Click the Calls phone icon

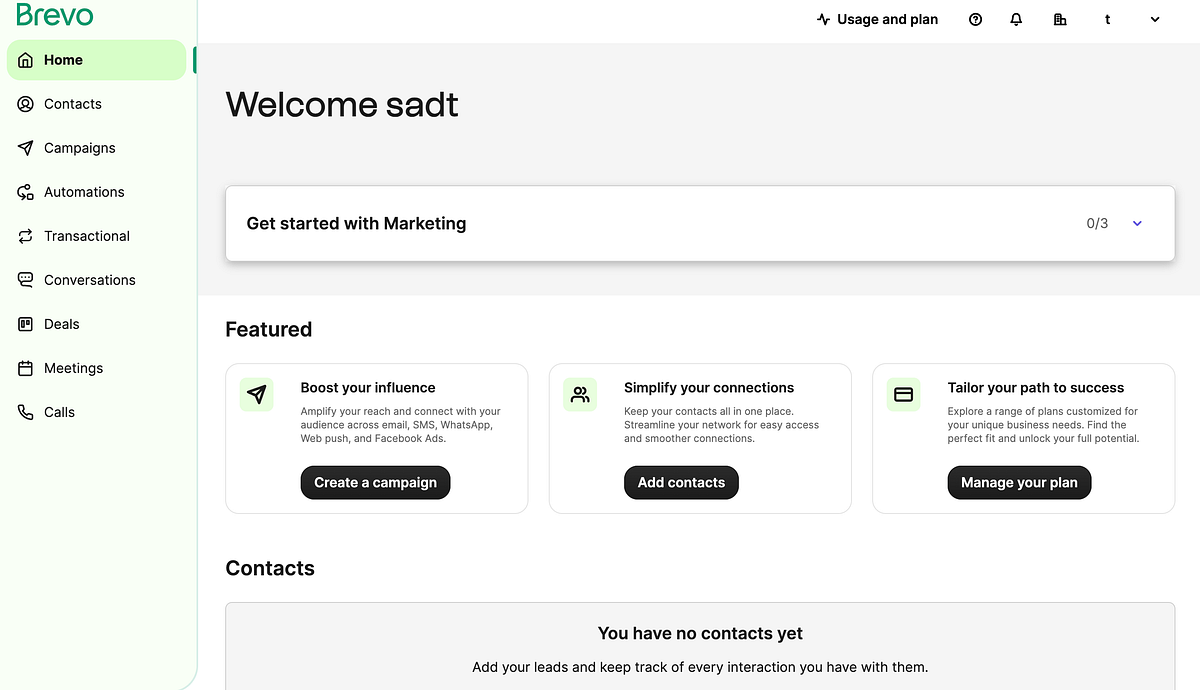25,411
